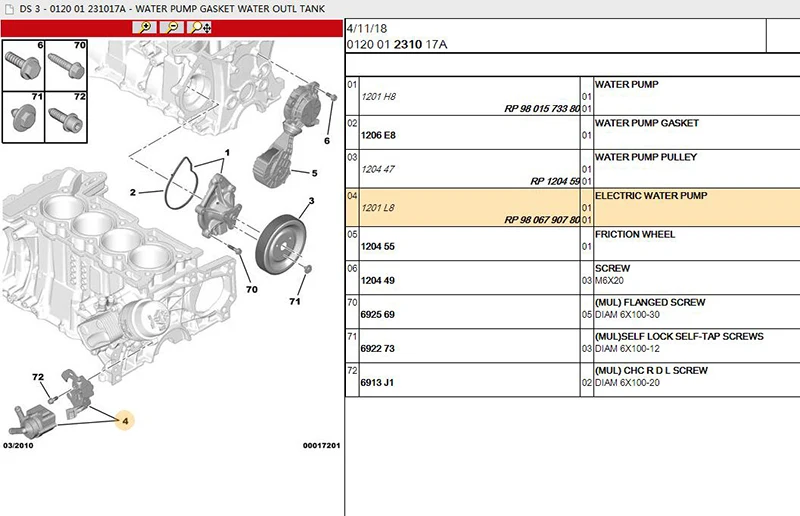This screenshot has height=516, width=800.
Task: Click the document icon in title bar
Action: 9,9
